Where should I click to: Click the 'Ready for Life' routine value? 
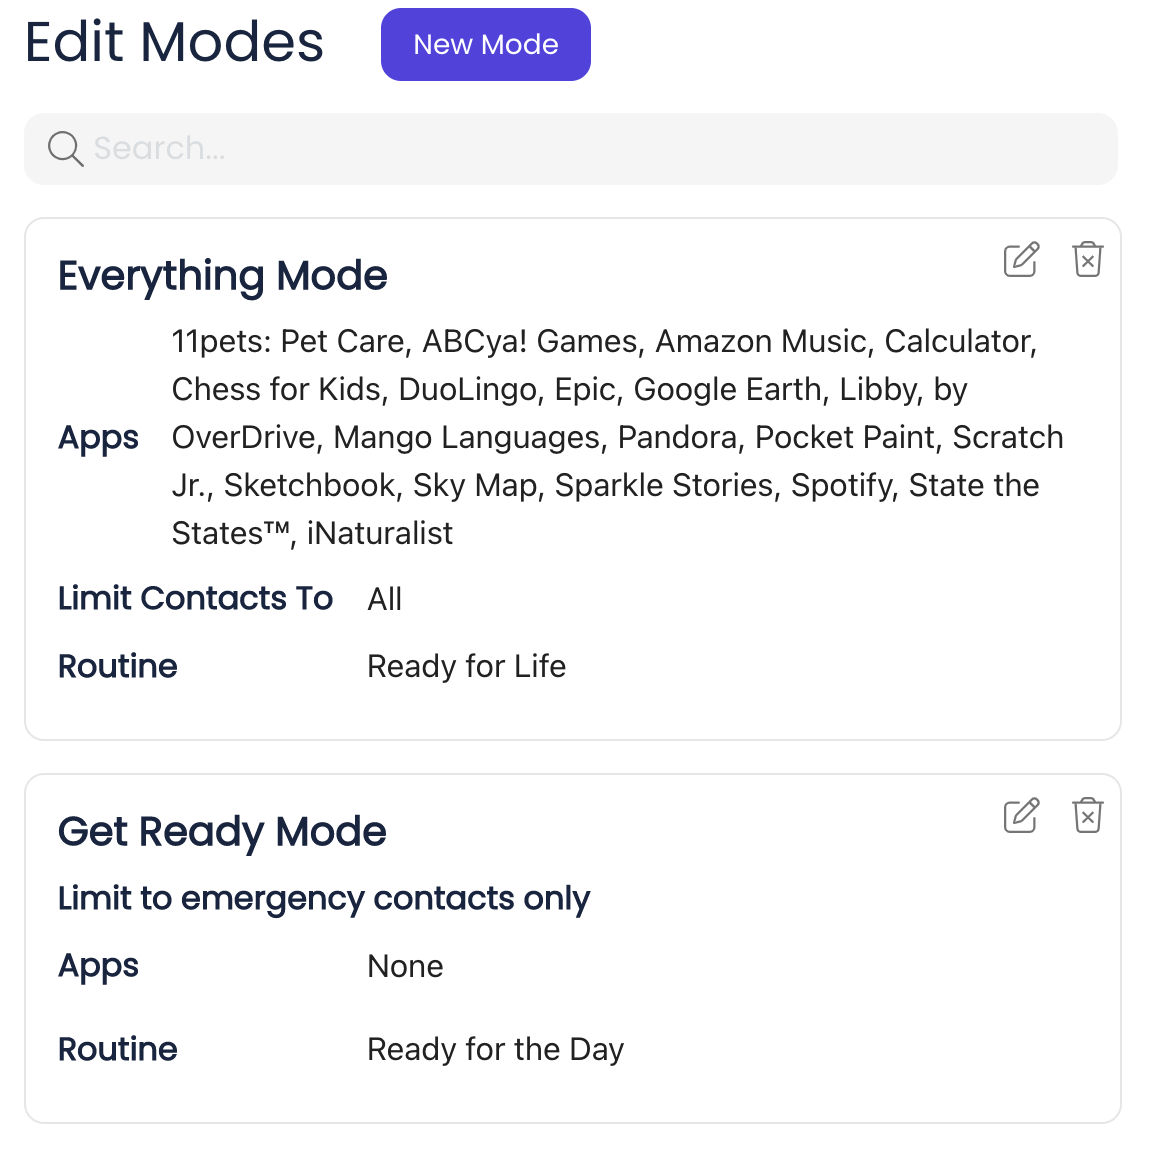[x=466, y=666]
